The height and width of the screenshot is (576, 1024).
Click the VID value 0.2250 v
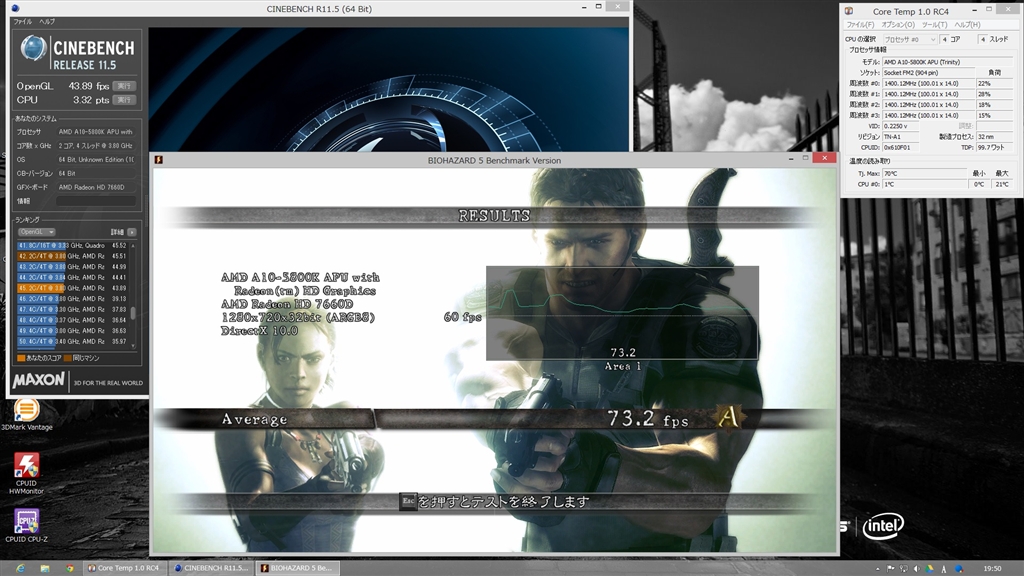(x=901, y=126)
